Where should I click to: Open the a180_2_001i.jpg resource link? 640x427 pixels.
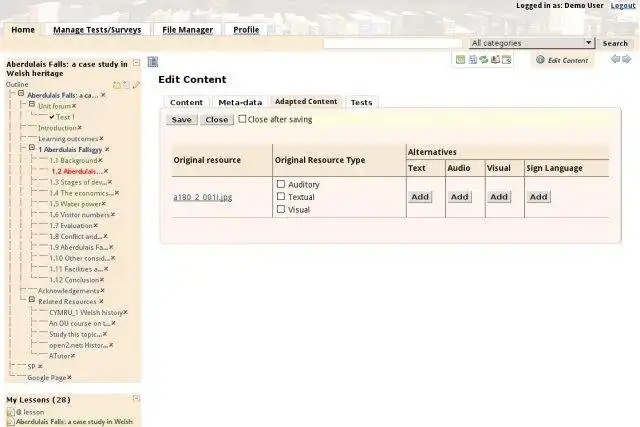pos(202,197)
